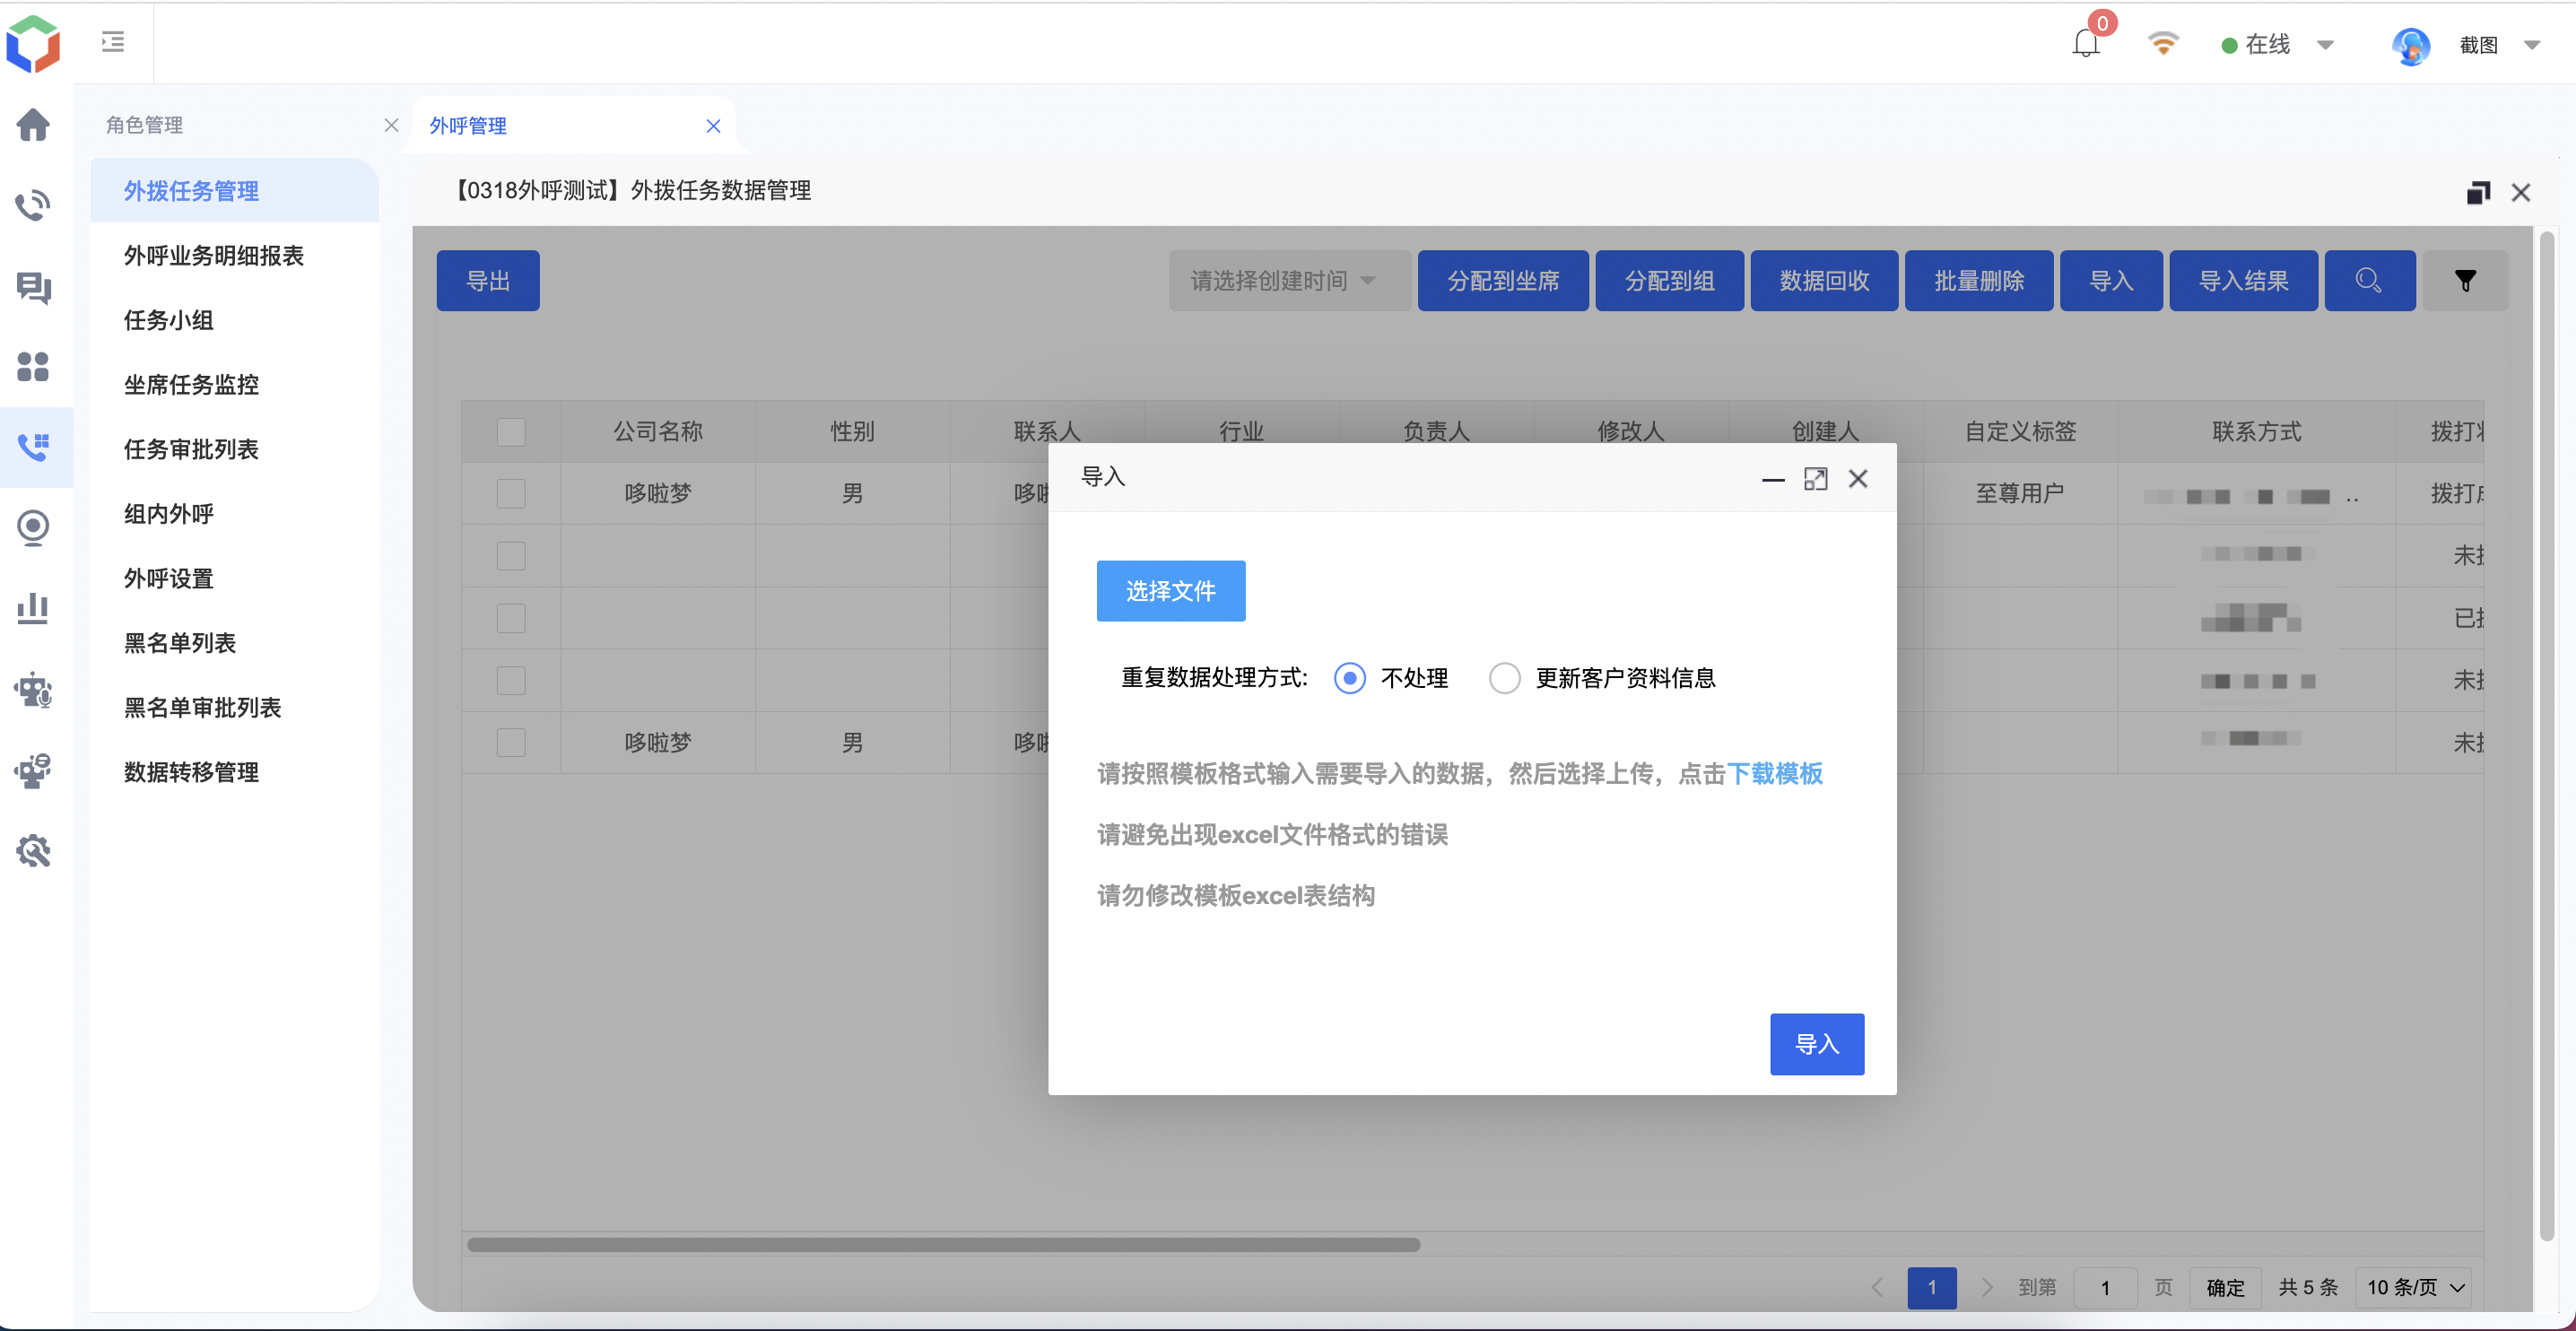
Task: Minimize the 导入 dialog
Action: click(1773, 479)
